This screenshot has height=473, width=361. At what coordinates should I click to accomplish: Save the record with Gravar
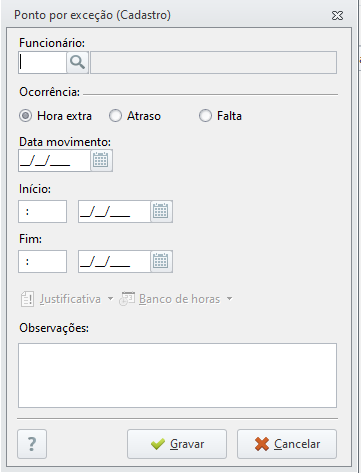pyautogui.click(x=177, y=444)
